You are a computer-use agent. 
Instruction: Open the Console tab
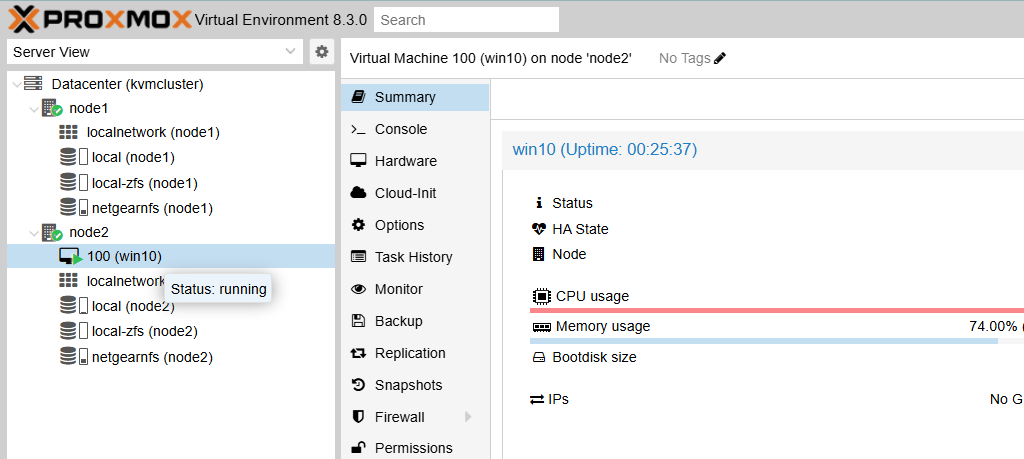coord(415,129)
